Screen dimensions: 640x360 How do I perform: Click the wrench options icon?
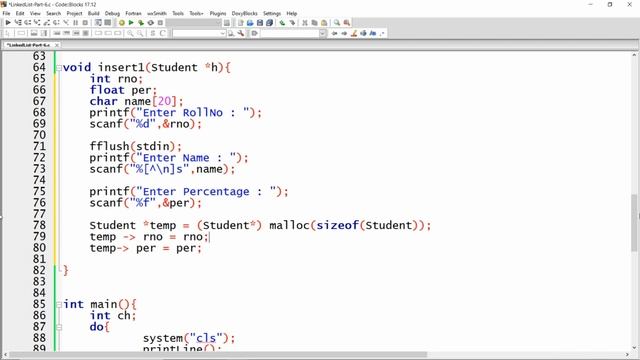(x=241, y=33)
